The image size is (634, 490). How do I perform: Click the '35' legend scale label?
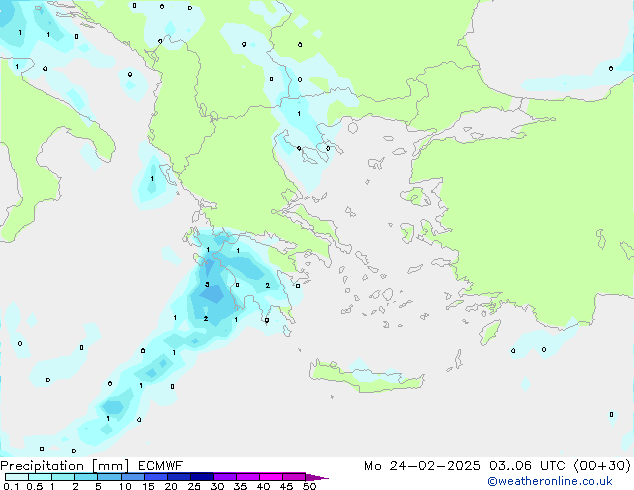pyautogui.click(x=240, y=486)
